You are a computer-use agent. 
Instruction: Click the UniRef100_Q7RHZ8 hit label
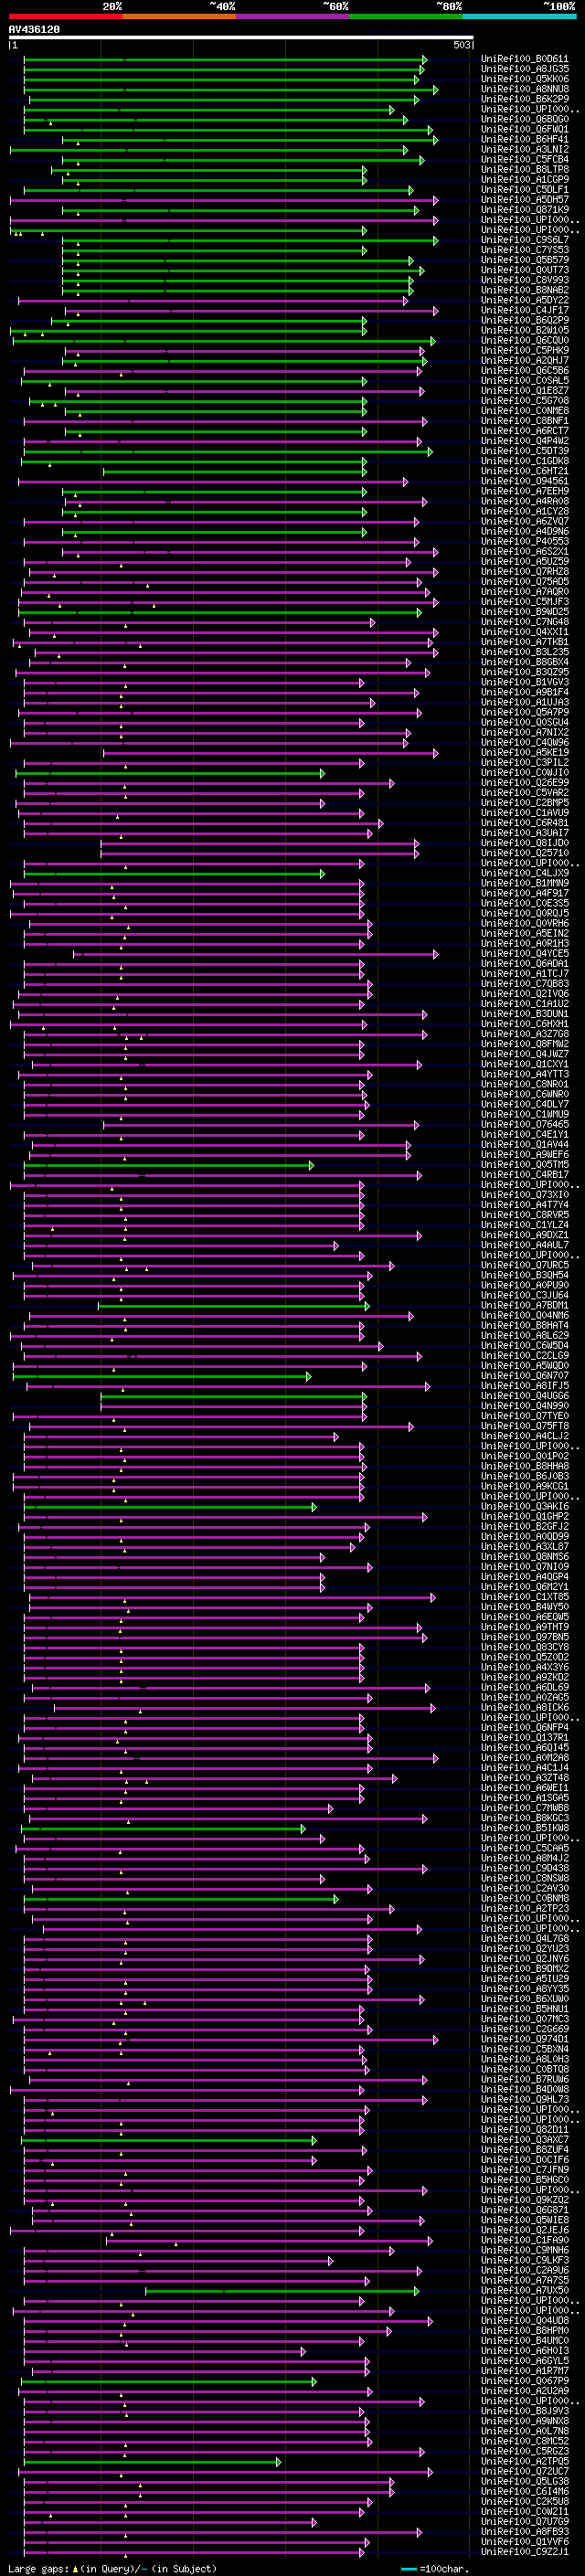coord(525,572)
